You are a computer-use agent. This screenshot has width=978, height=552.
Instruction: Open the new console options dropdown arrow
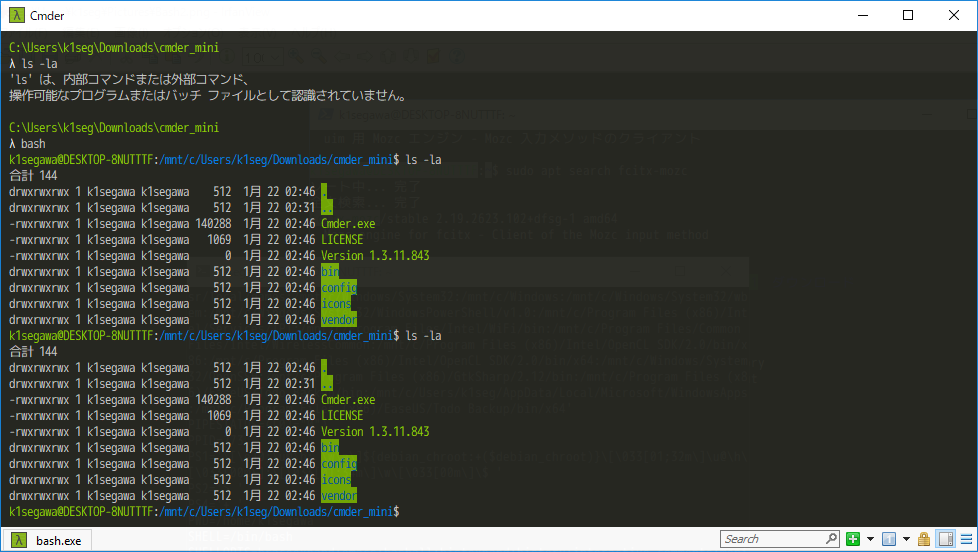pyautogui.click(x=870, y=539)
